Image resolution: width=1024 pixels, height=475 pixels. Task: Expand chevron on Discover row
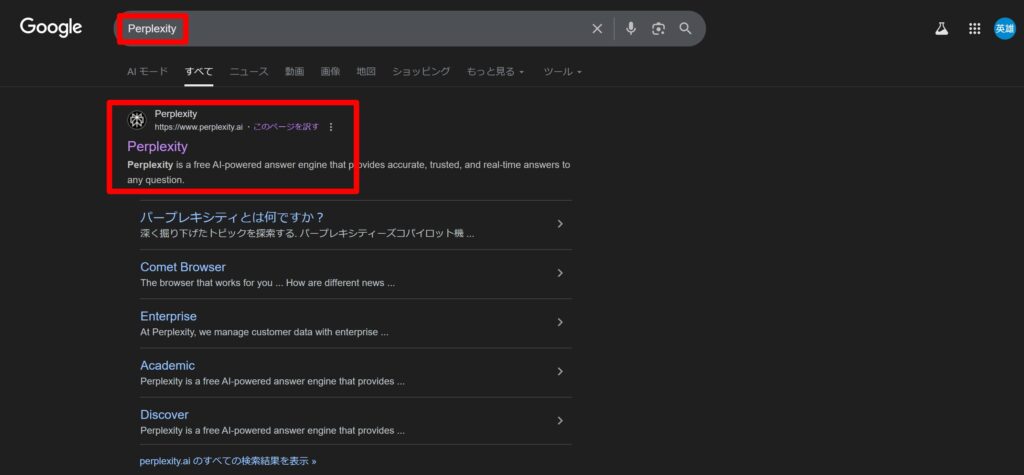click(560, 421)
